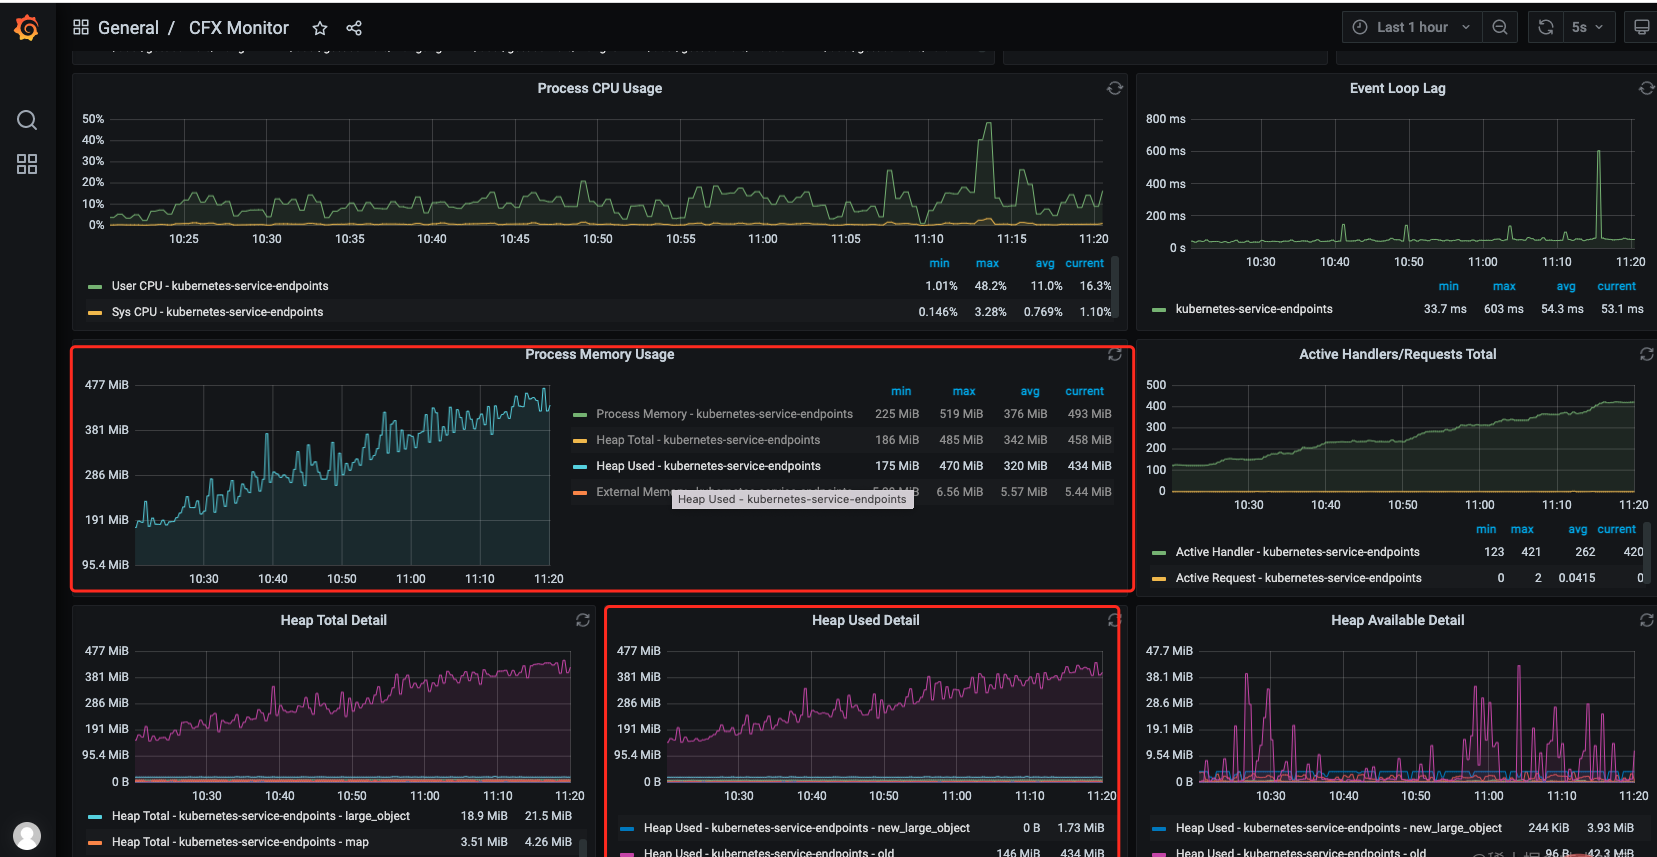Screen dimensions: 1657x857
Task: Open Event Loop Lag panel title menu
Action: 1397,88
